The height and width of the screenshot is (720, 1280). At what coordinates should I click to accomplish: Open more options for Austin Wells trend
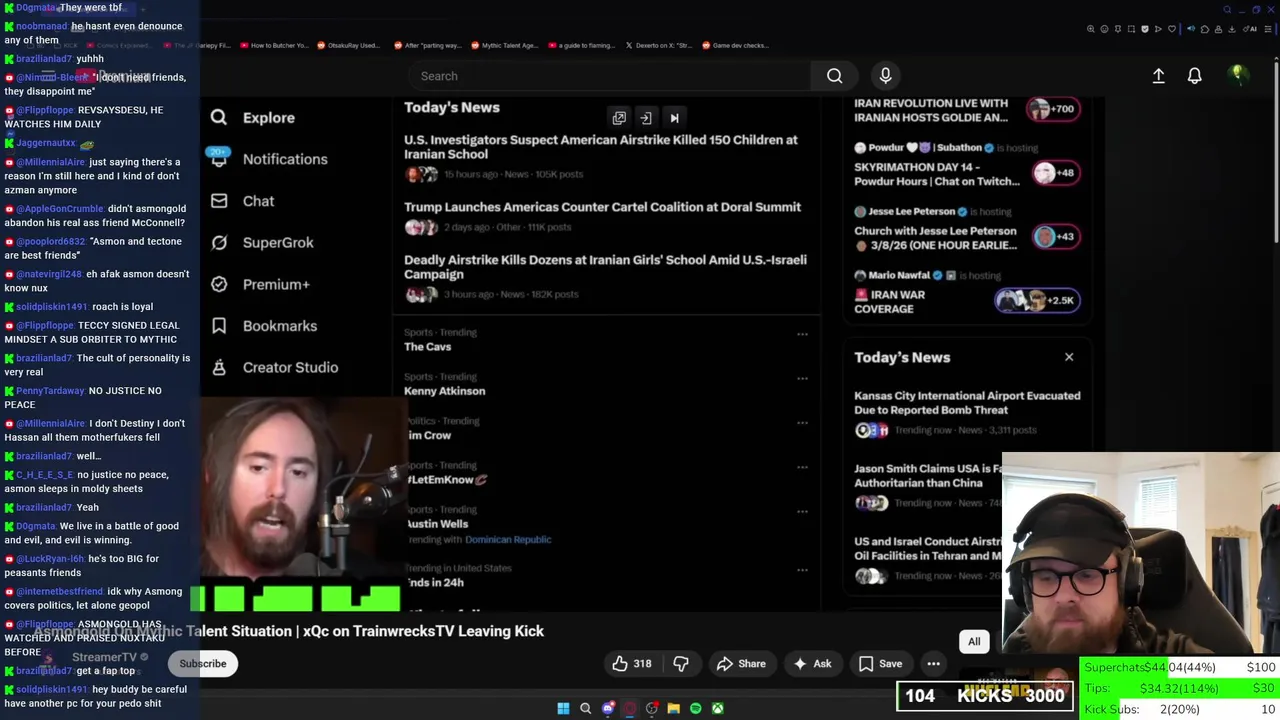pos(802,512)
